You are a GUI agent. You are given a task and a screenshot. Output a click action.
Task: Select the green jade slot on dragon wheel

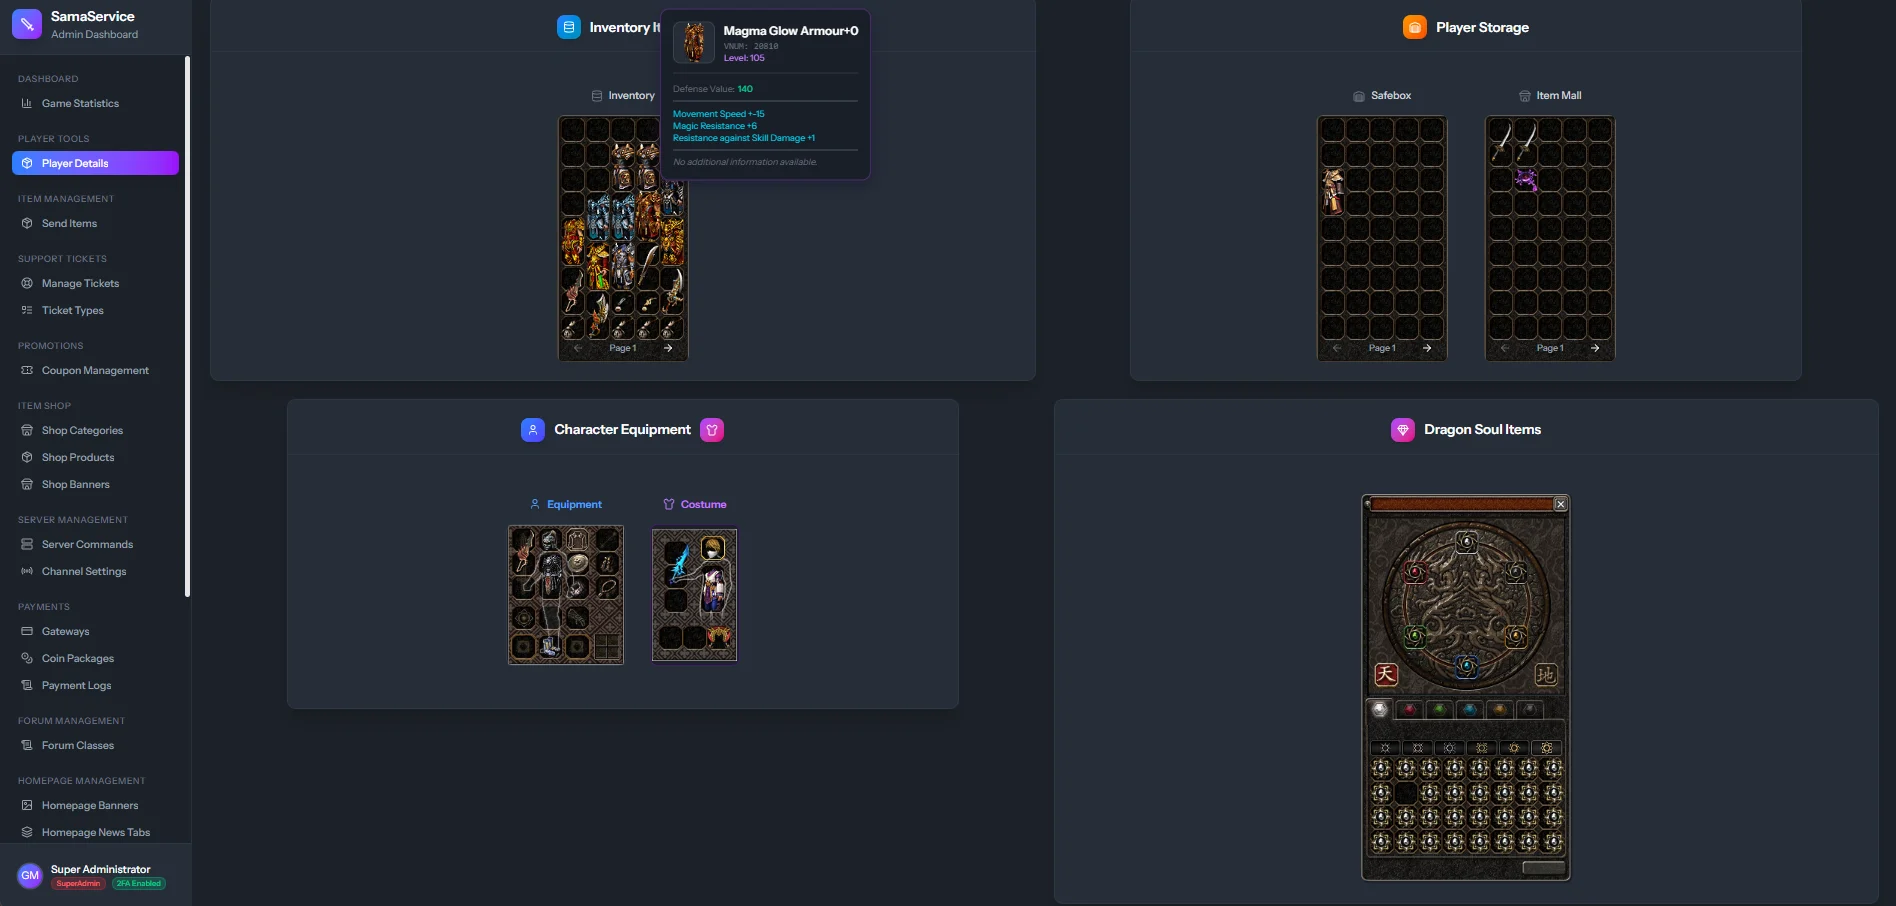[1415, 636]
